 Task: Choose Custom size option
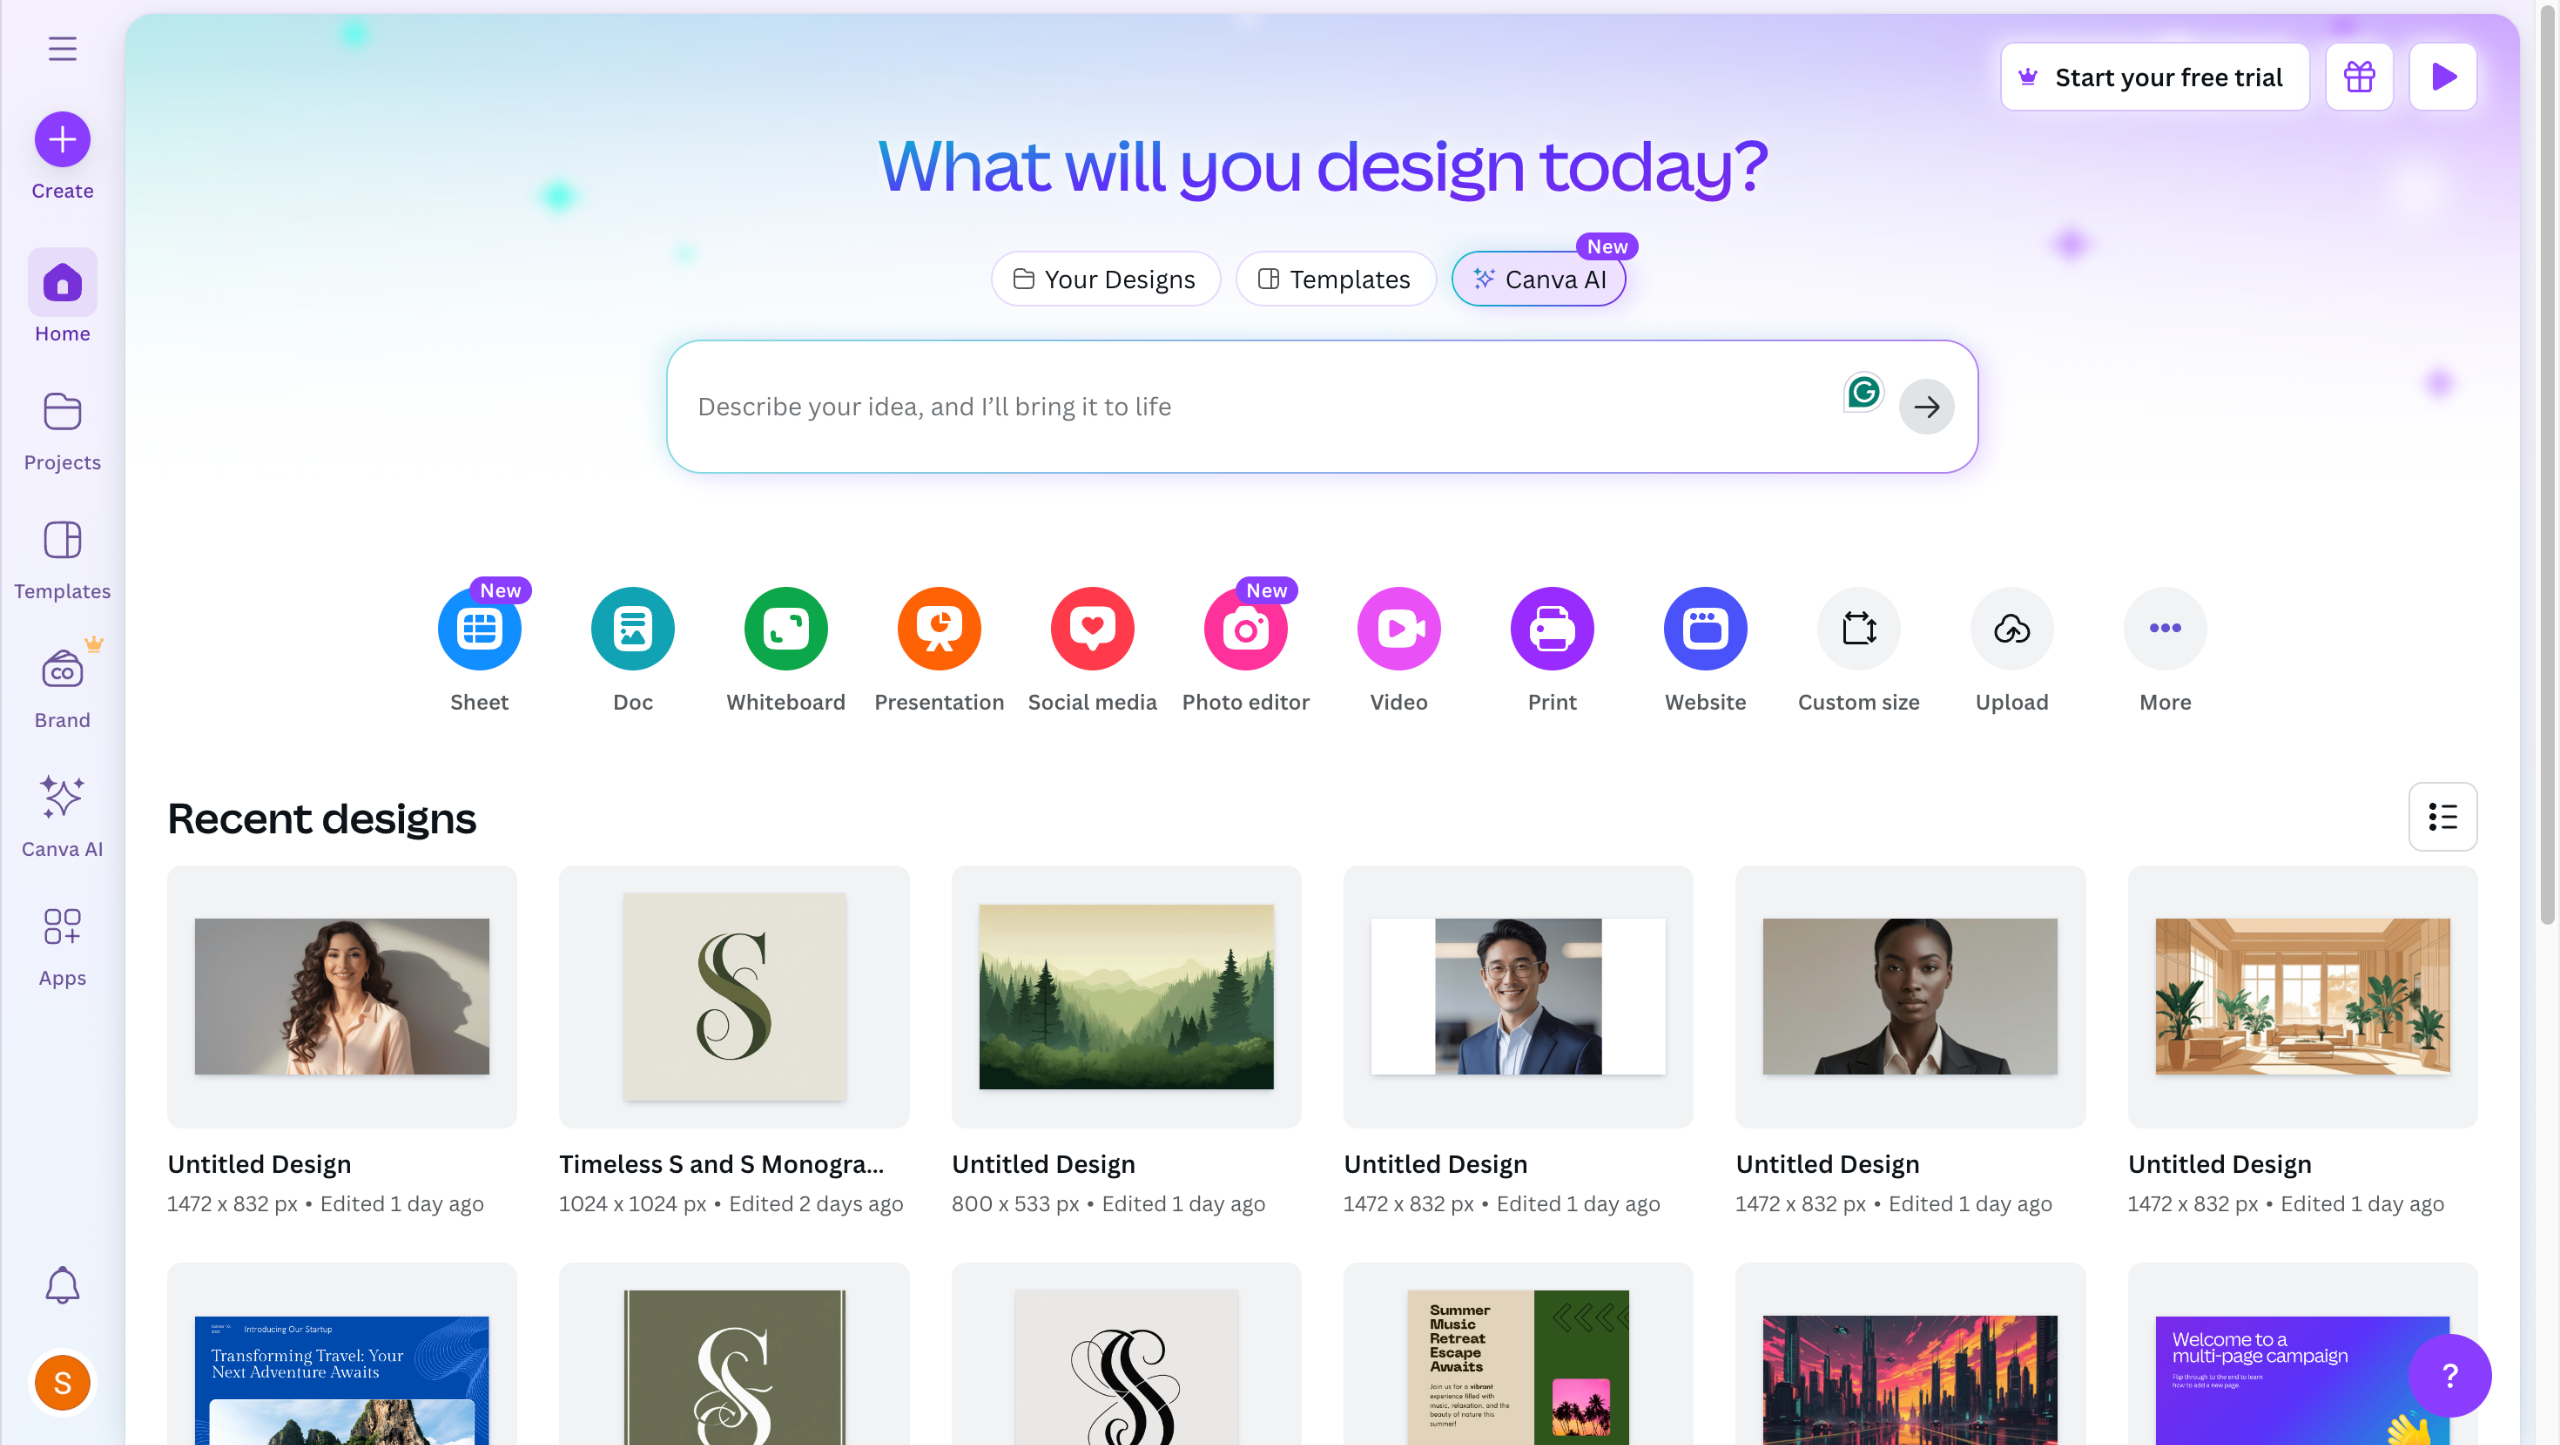1859,629
